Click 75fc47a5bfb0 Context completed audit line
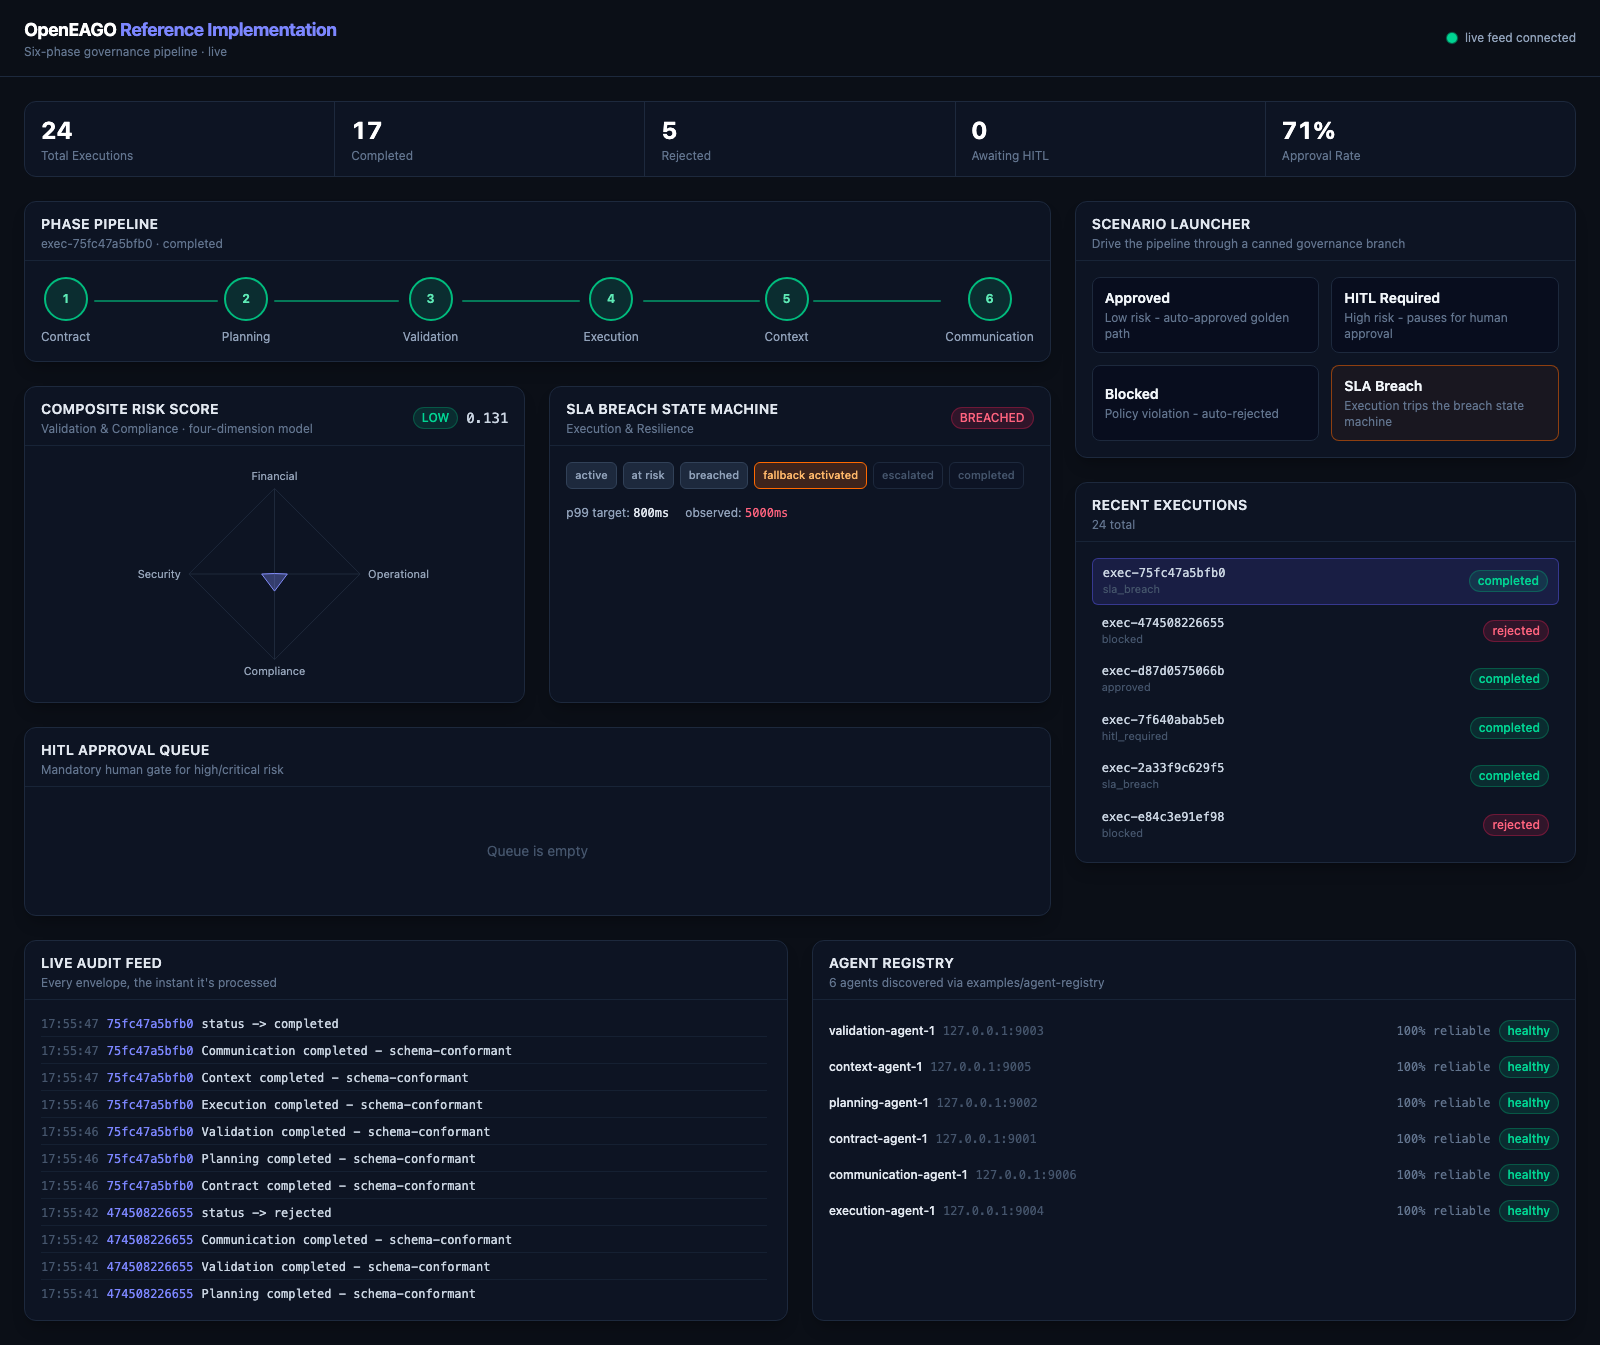Screen dimensions: 1600x1345 click(405, 1078)
